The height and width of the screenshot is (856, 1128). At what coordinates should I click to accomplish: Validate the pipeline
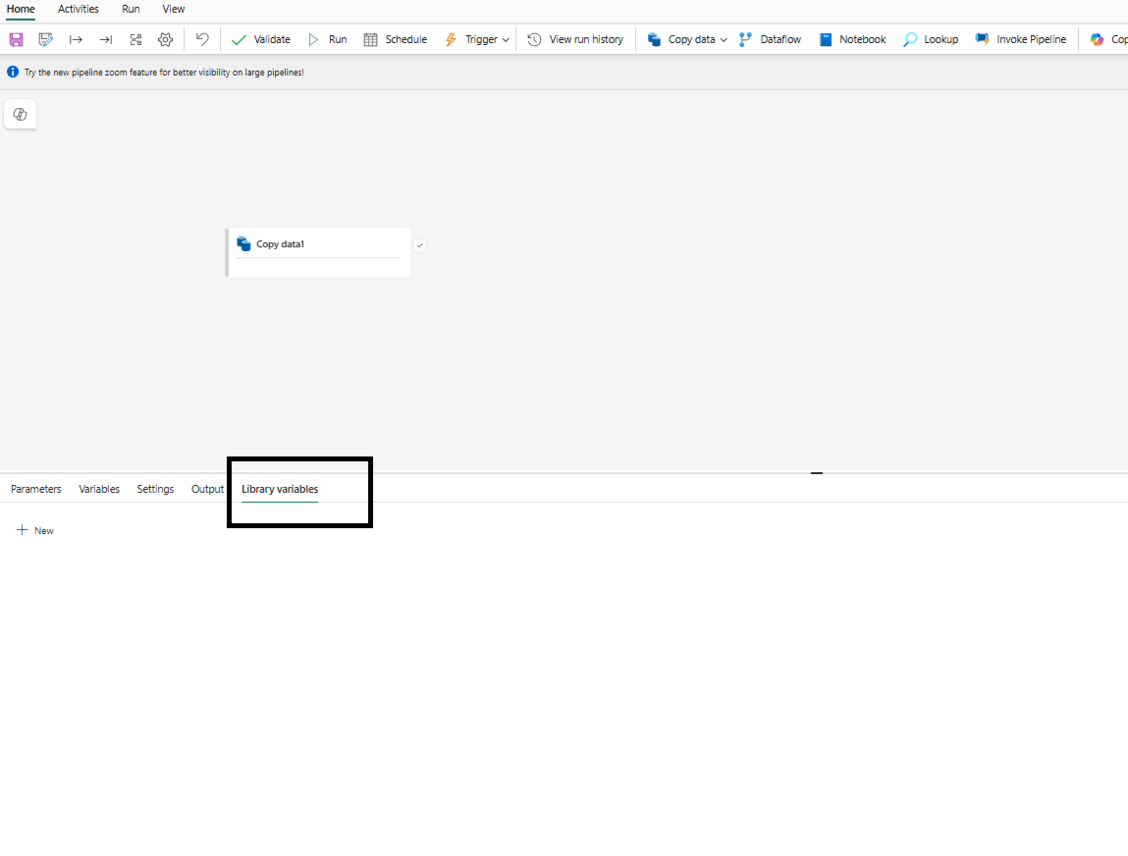[x=261, y=40]
